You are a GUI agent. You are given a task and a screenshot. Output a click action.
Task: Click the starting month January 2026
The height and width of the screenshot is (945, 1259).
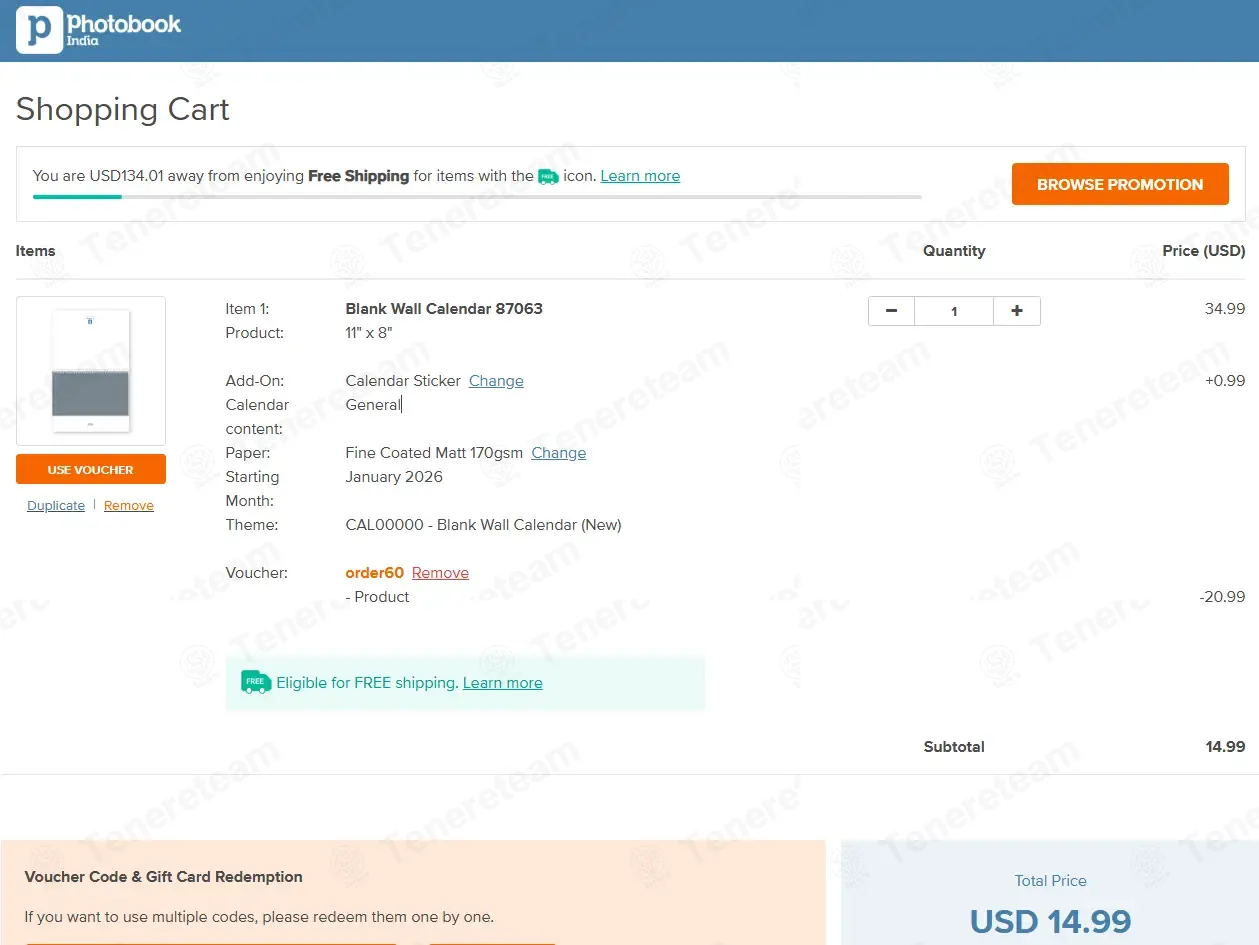394,477
